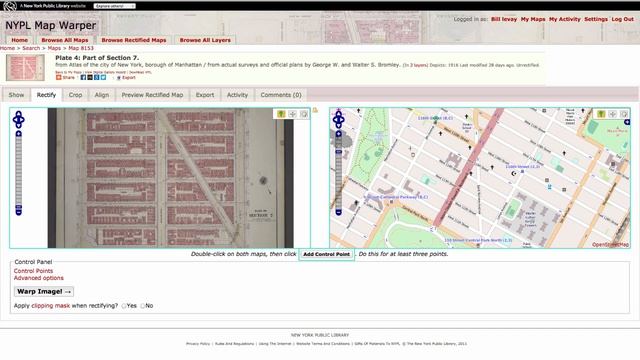The height and width of the screenshot is (360, 640).
Task: Open the OpenStreetMap attribution link
Action: click(x=611, y=244)
